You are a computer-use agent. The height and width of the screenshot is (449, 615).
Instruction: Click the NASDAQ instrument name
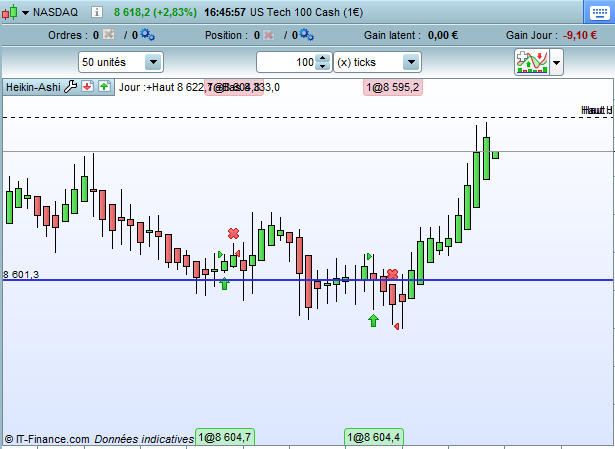pyautogui.click(x=55, y=12)
